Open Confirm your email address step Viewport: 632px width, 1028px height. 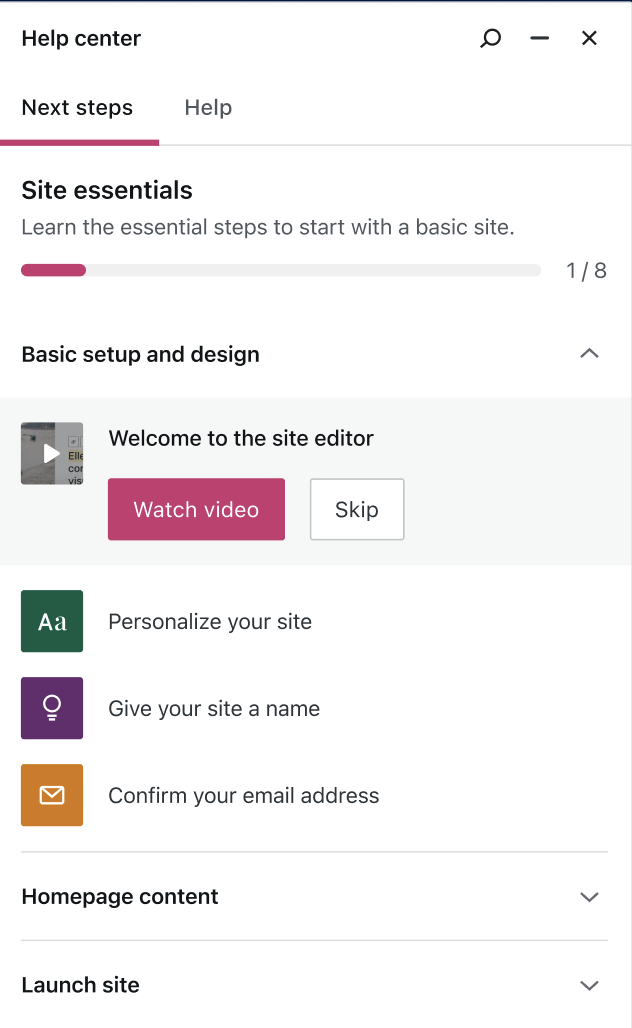315,795
